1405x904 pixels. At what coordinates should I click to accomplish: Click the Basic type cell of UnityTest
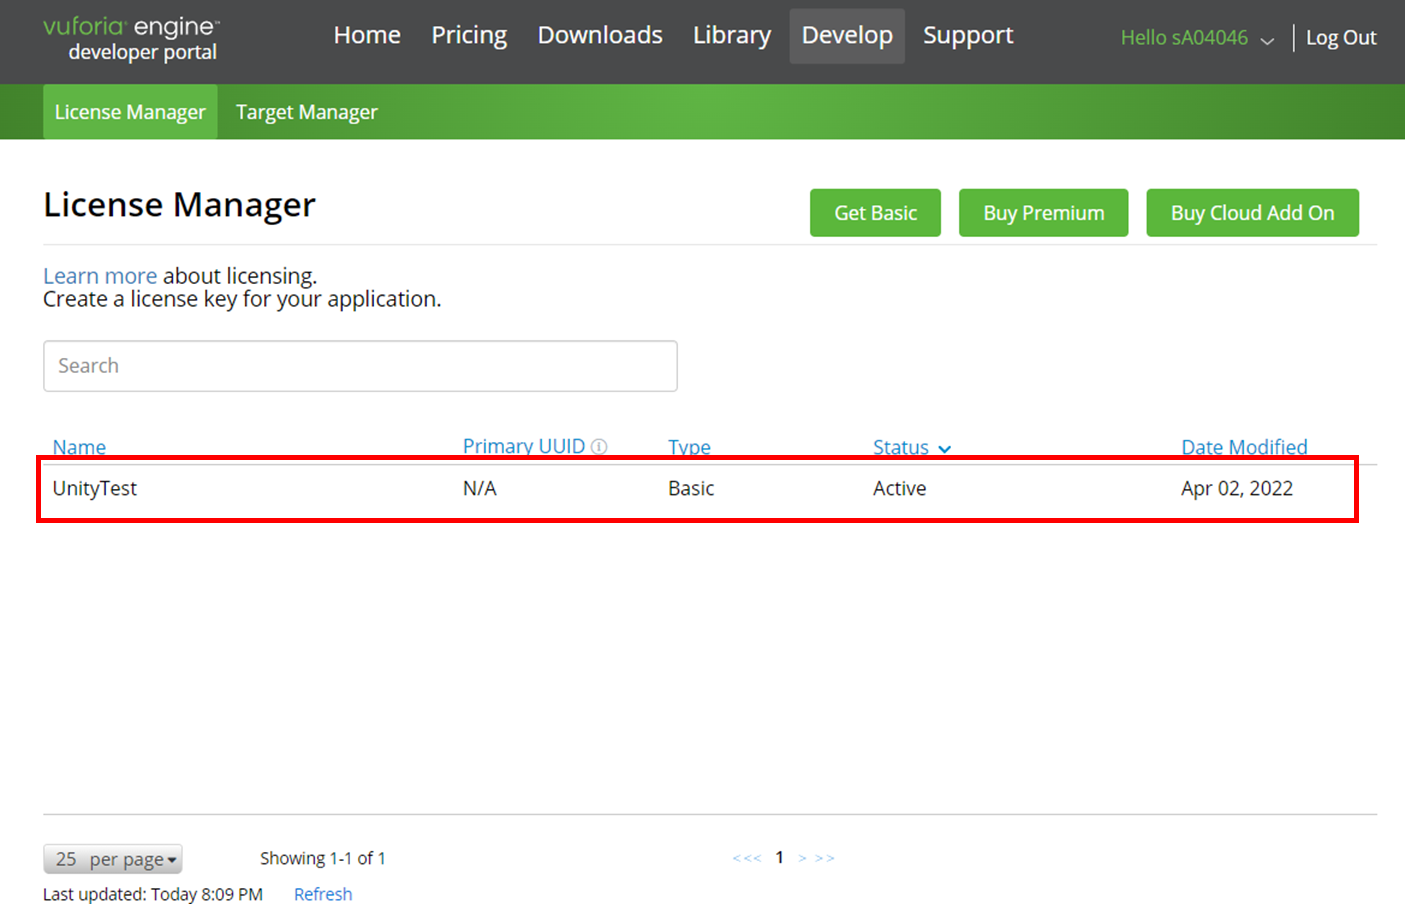(x=691, y=489)
